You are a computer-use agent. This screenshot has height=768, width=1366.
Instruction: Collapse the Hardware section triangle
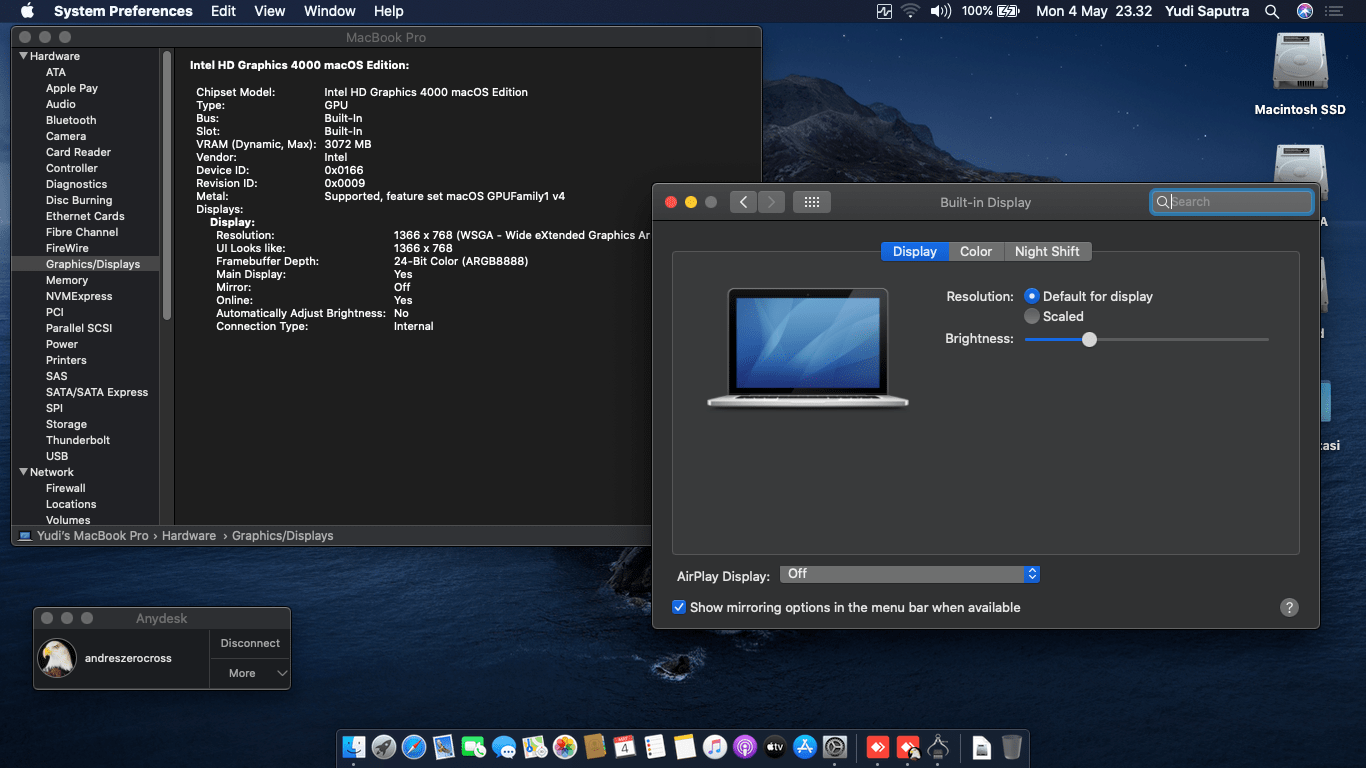pyautogui.click(x=23, y=56)
